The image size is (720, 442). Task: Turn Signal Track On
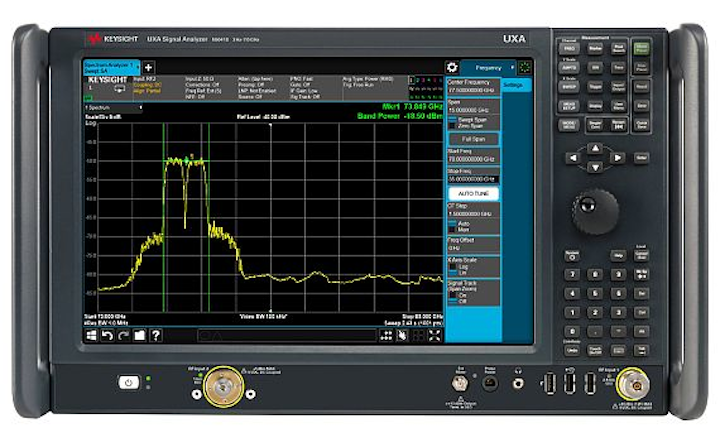457,296
